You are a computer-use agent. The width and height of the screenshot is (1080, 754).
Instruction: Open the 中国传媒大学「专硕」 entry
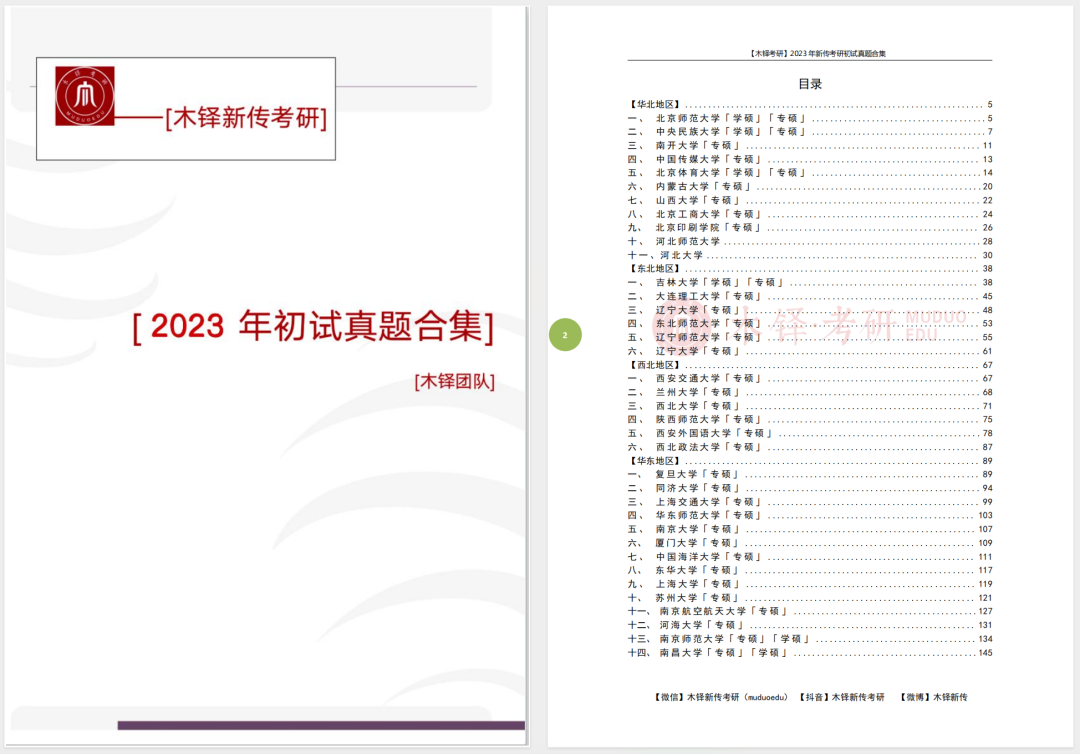[810, 159]
